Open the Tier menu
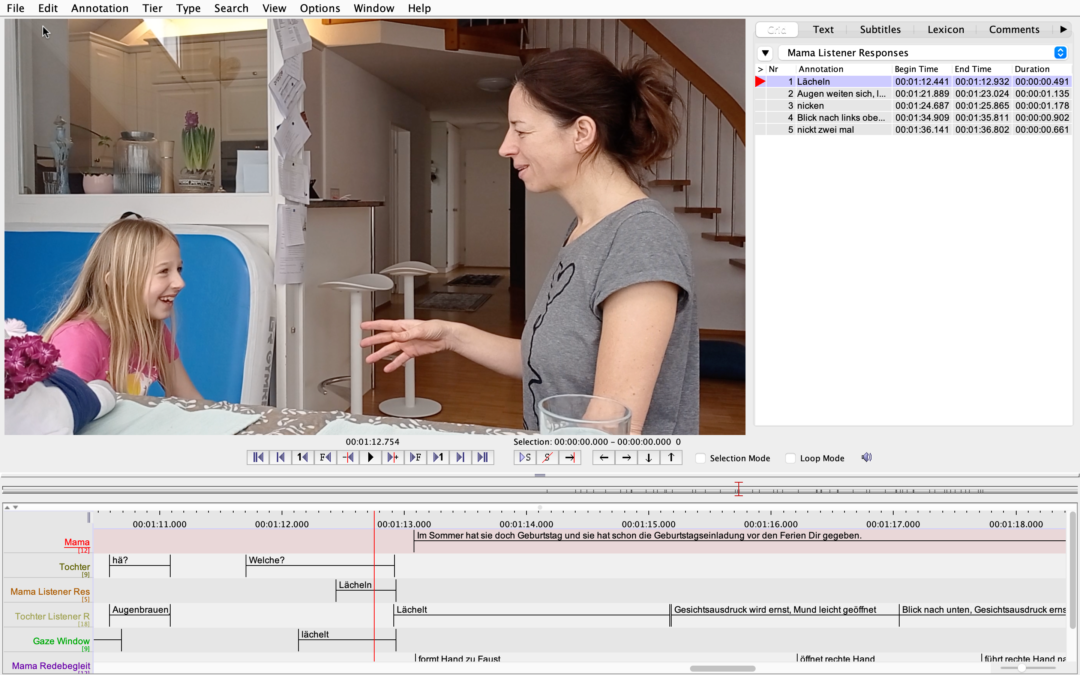The image size is (1080, 675). click(152, 8)
